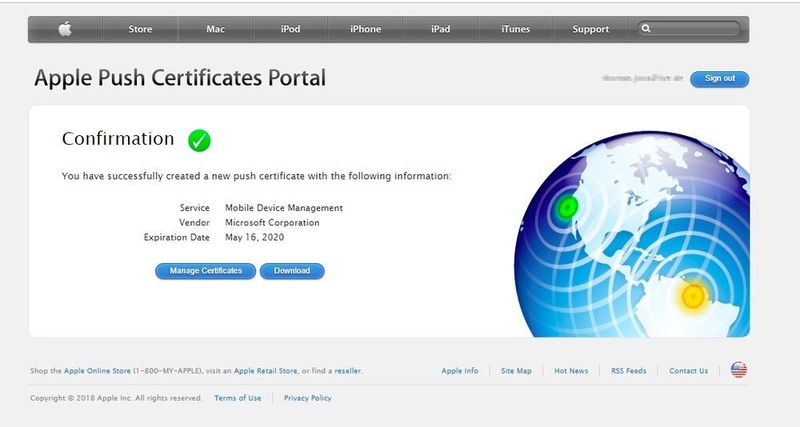Image resolution: width=800 pixels, height=427 pixels.
Task: Follow the reseller link
Action: coord(348,371)
